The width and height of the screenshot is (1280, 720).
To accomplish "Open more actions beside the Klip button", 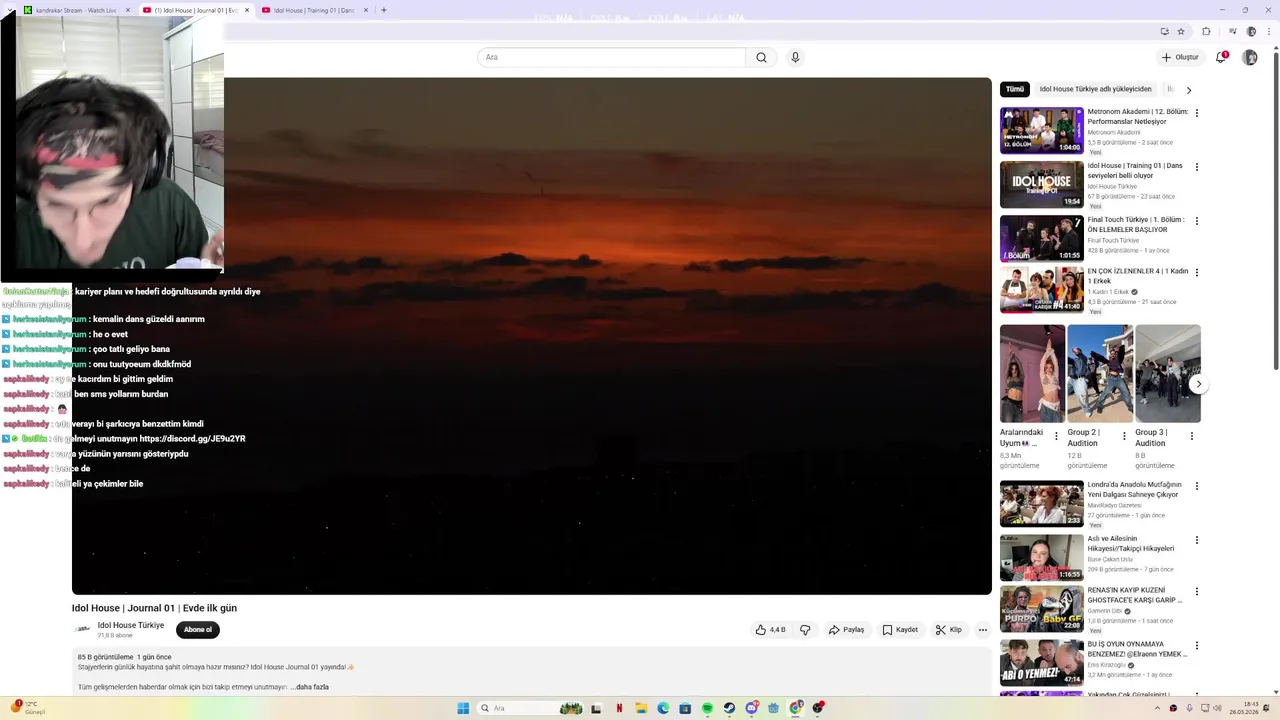I will click(x=983, y=630).
